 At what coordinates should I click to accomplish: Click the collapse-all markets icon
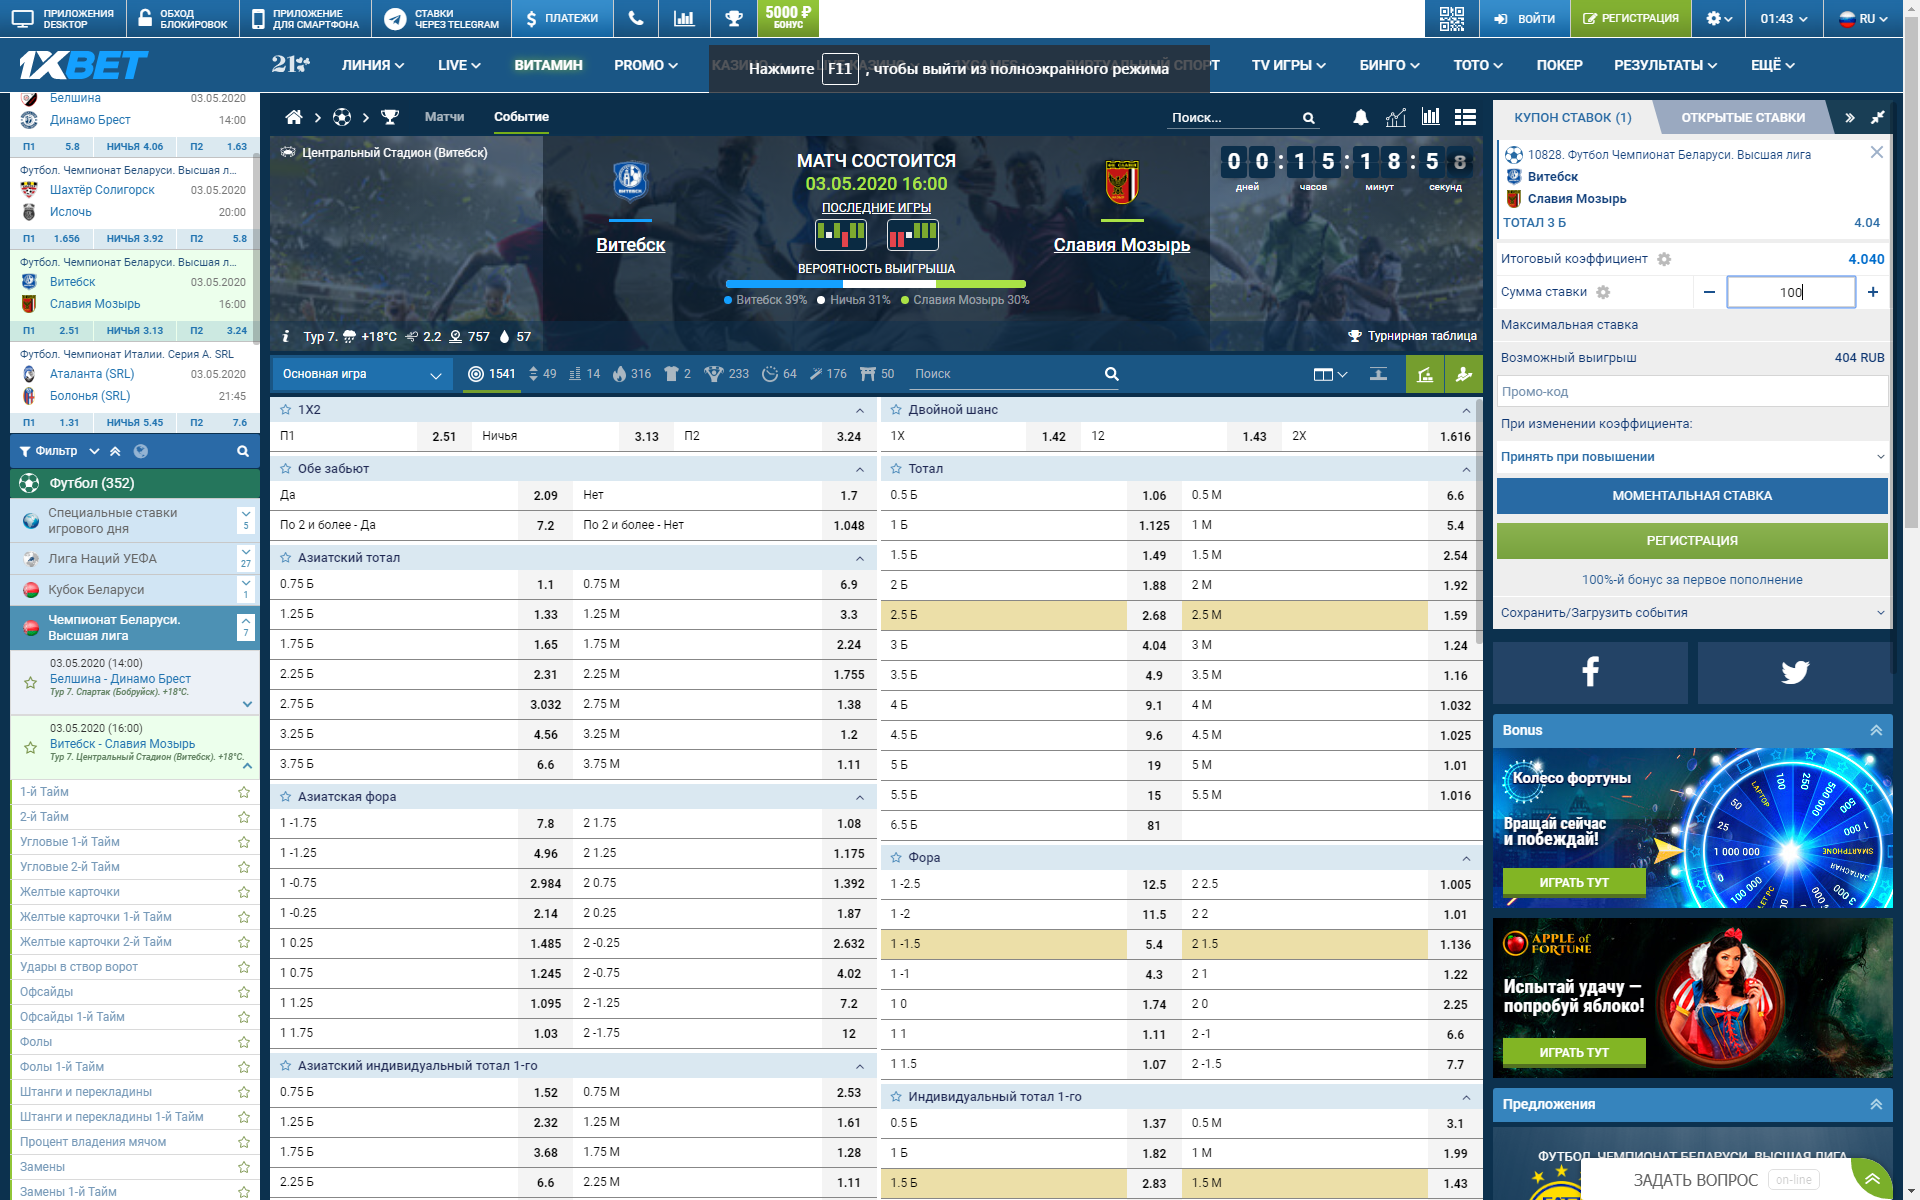click(x=1378, y=374)
